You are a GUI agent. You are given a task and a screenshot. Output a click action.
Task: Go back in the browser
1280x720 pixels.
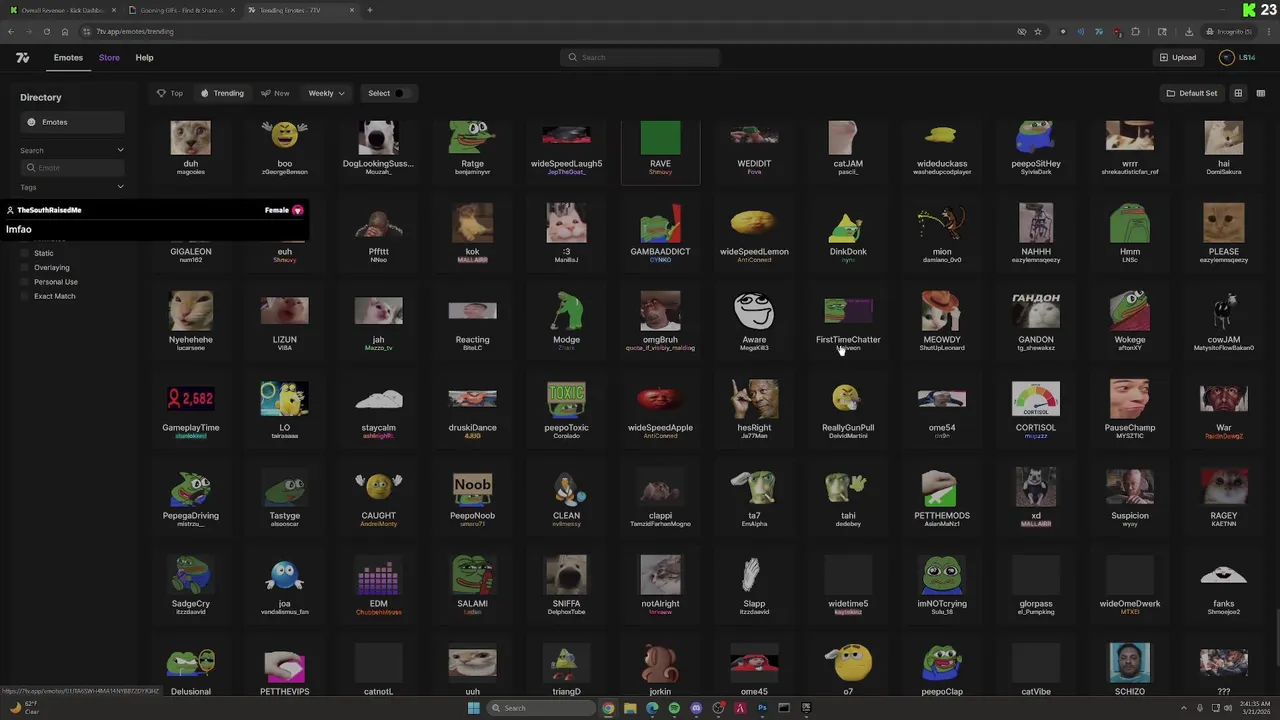10,31
